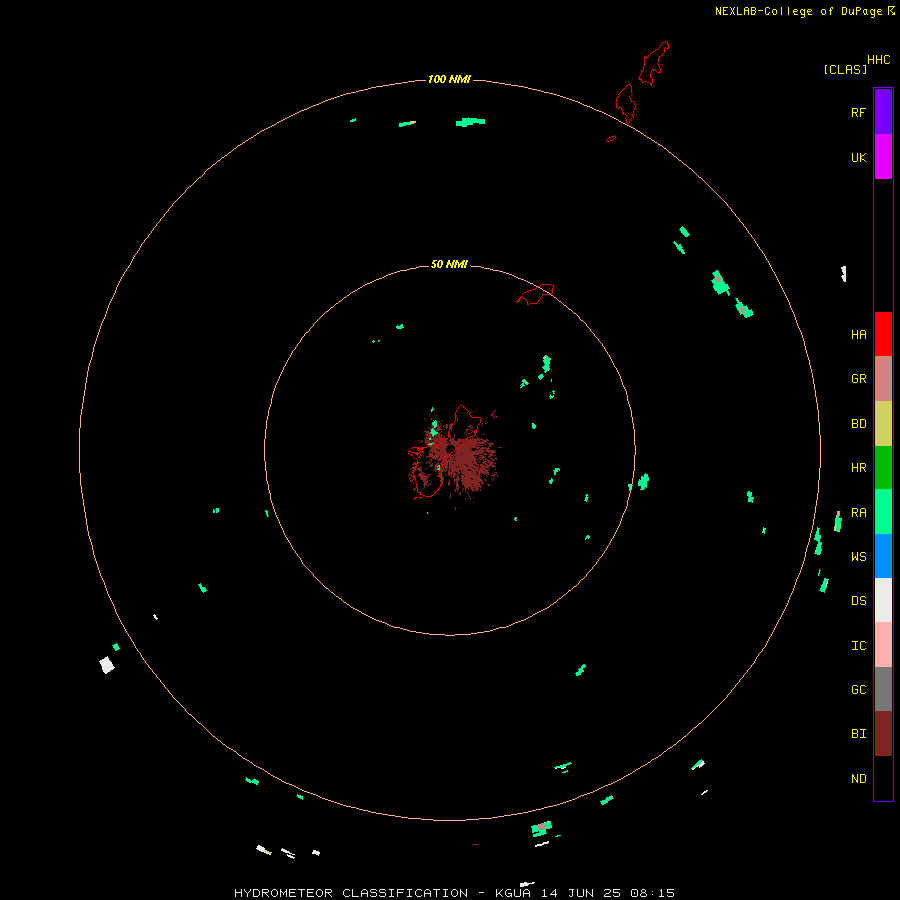Click the RF purple legend swatch
The image size is (900, 900).
[x=883, y=112]
